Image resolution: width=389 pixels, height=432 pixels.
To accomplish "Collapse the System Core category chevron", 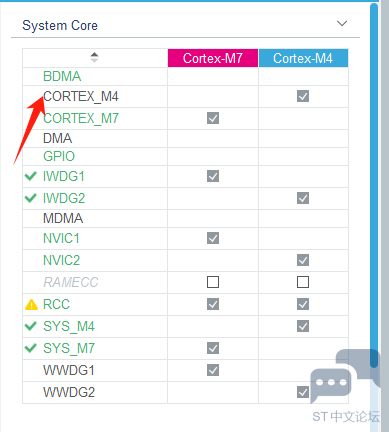I will coord(342,24).
